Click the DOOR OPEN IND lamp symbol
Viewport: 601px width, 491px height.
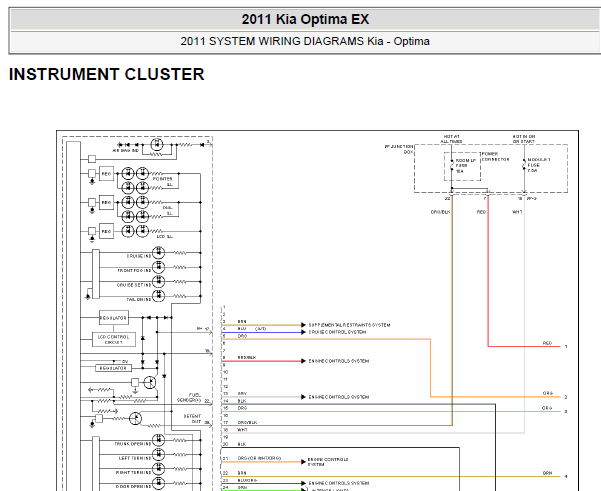click(x=158, y=483)
